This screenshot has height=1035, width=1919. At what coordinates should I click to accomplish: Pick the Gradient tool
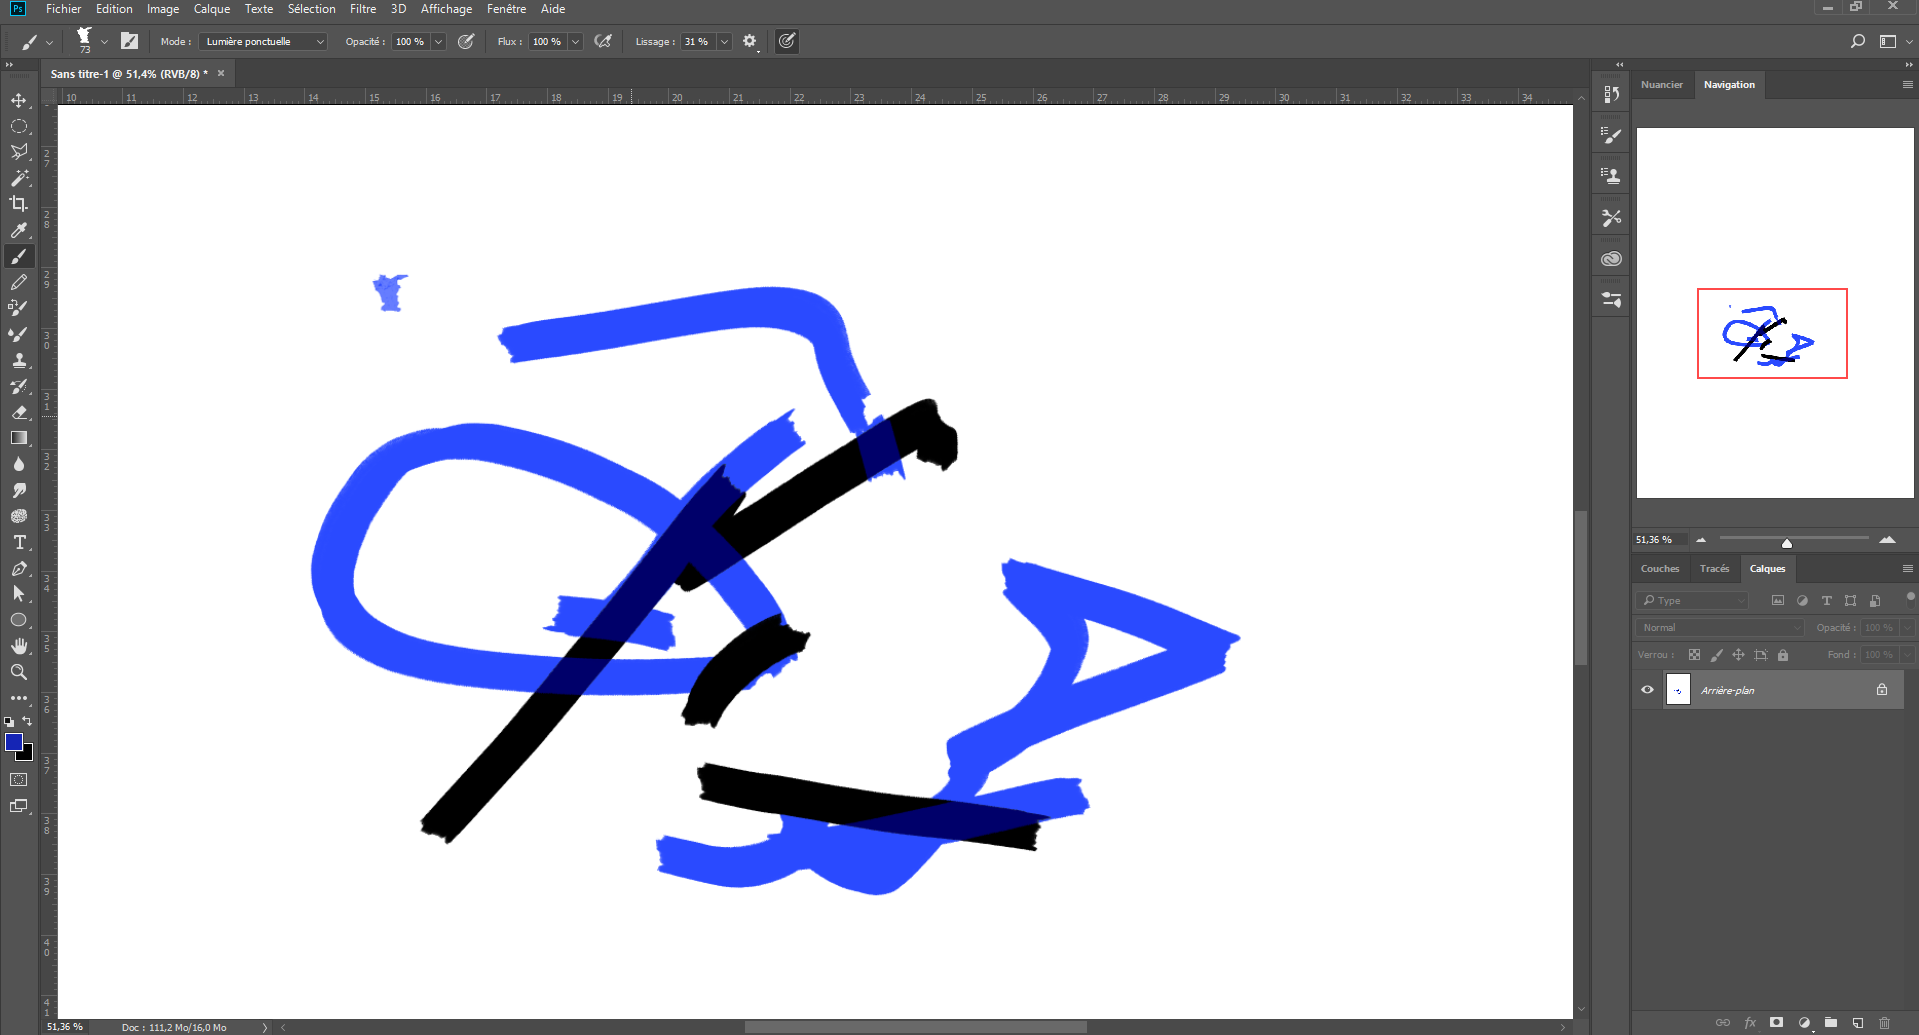click(19, 438)
